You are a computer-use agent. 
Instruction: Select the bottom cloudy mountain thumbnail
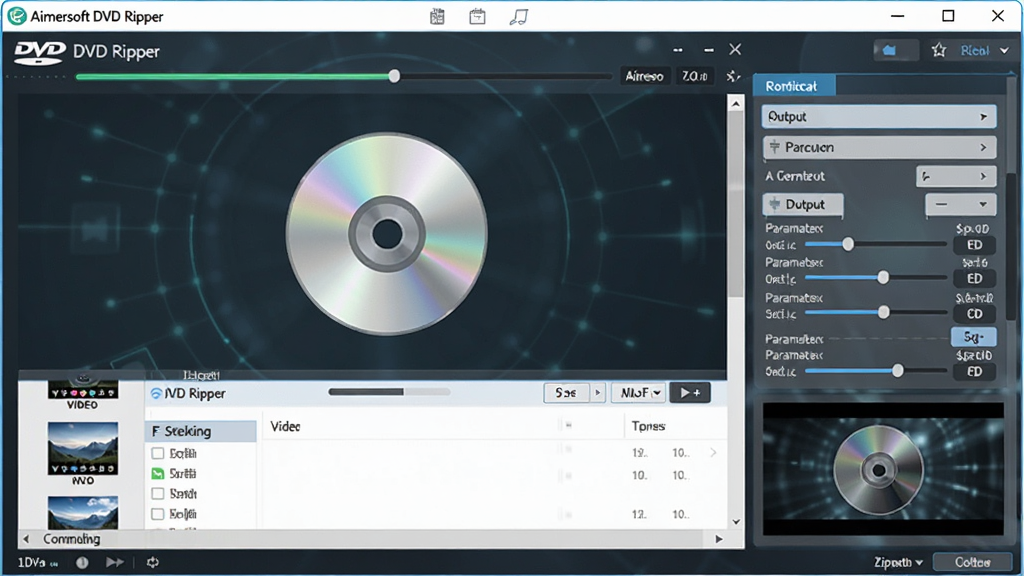click(83, 513)
